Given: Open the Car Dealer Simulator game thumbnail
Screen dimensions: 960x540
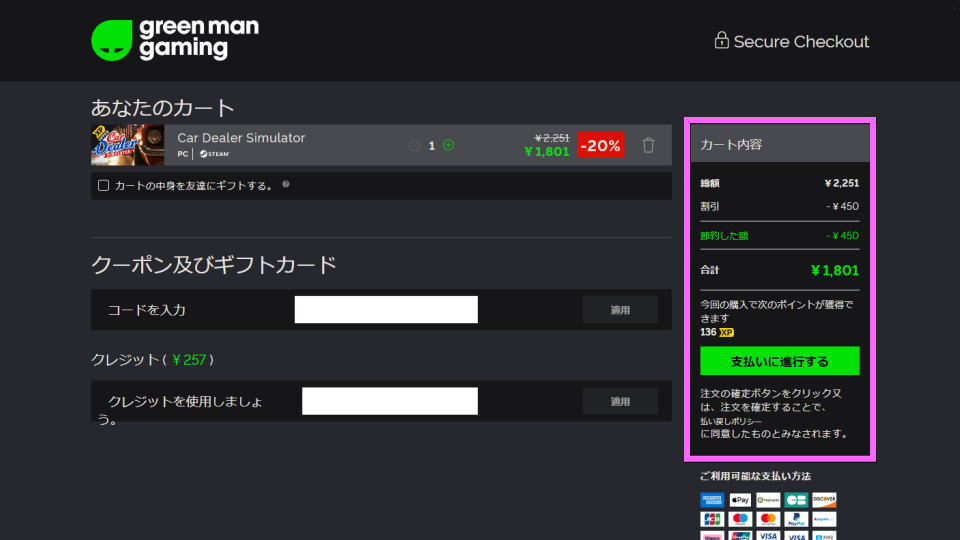Looking at the screenshot, I should (127, 145).
